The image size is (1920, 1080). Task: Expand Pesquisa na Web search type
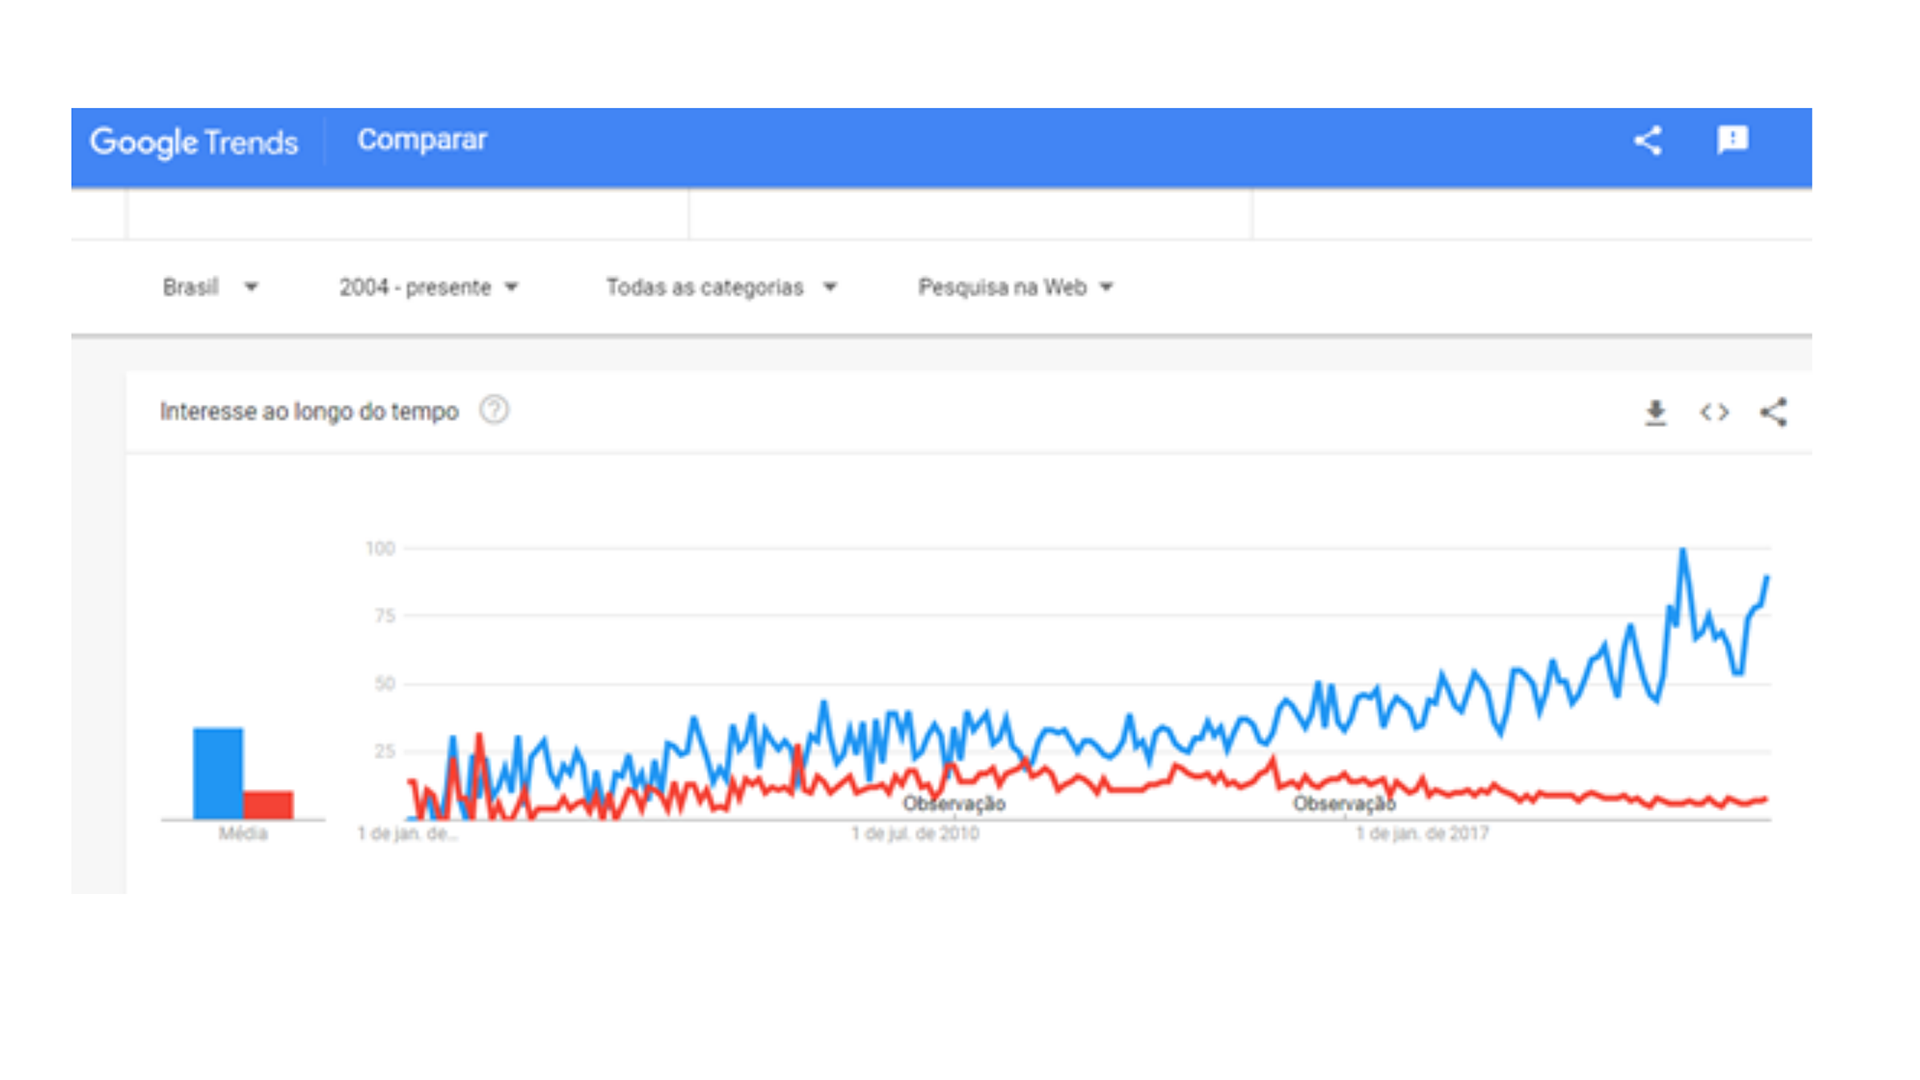pos(1015,288)
